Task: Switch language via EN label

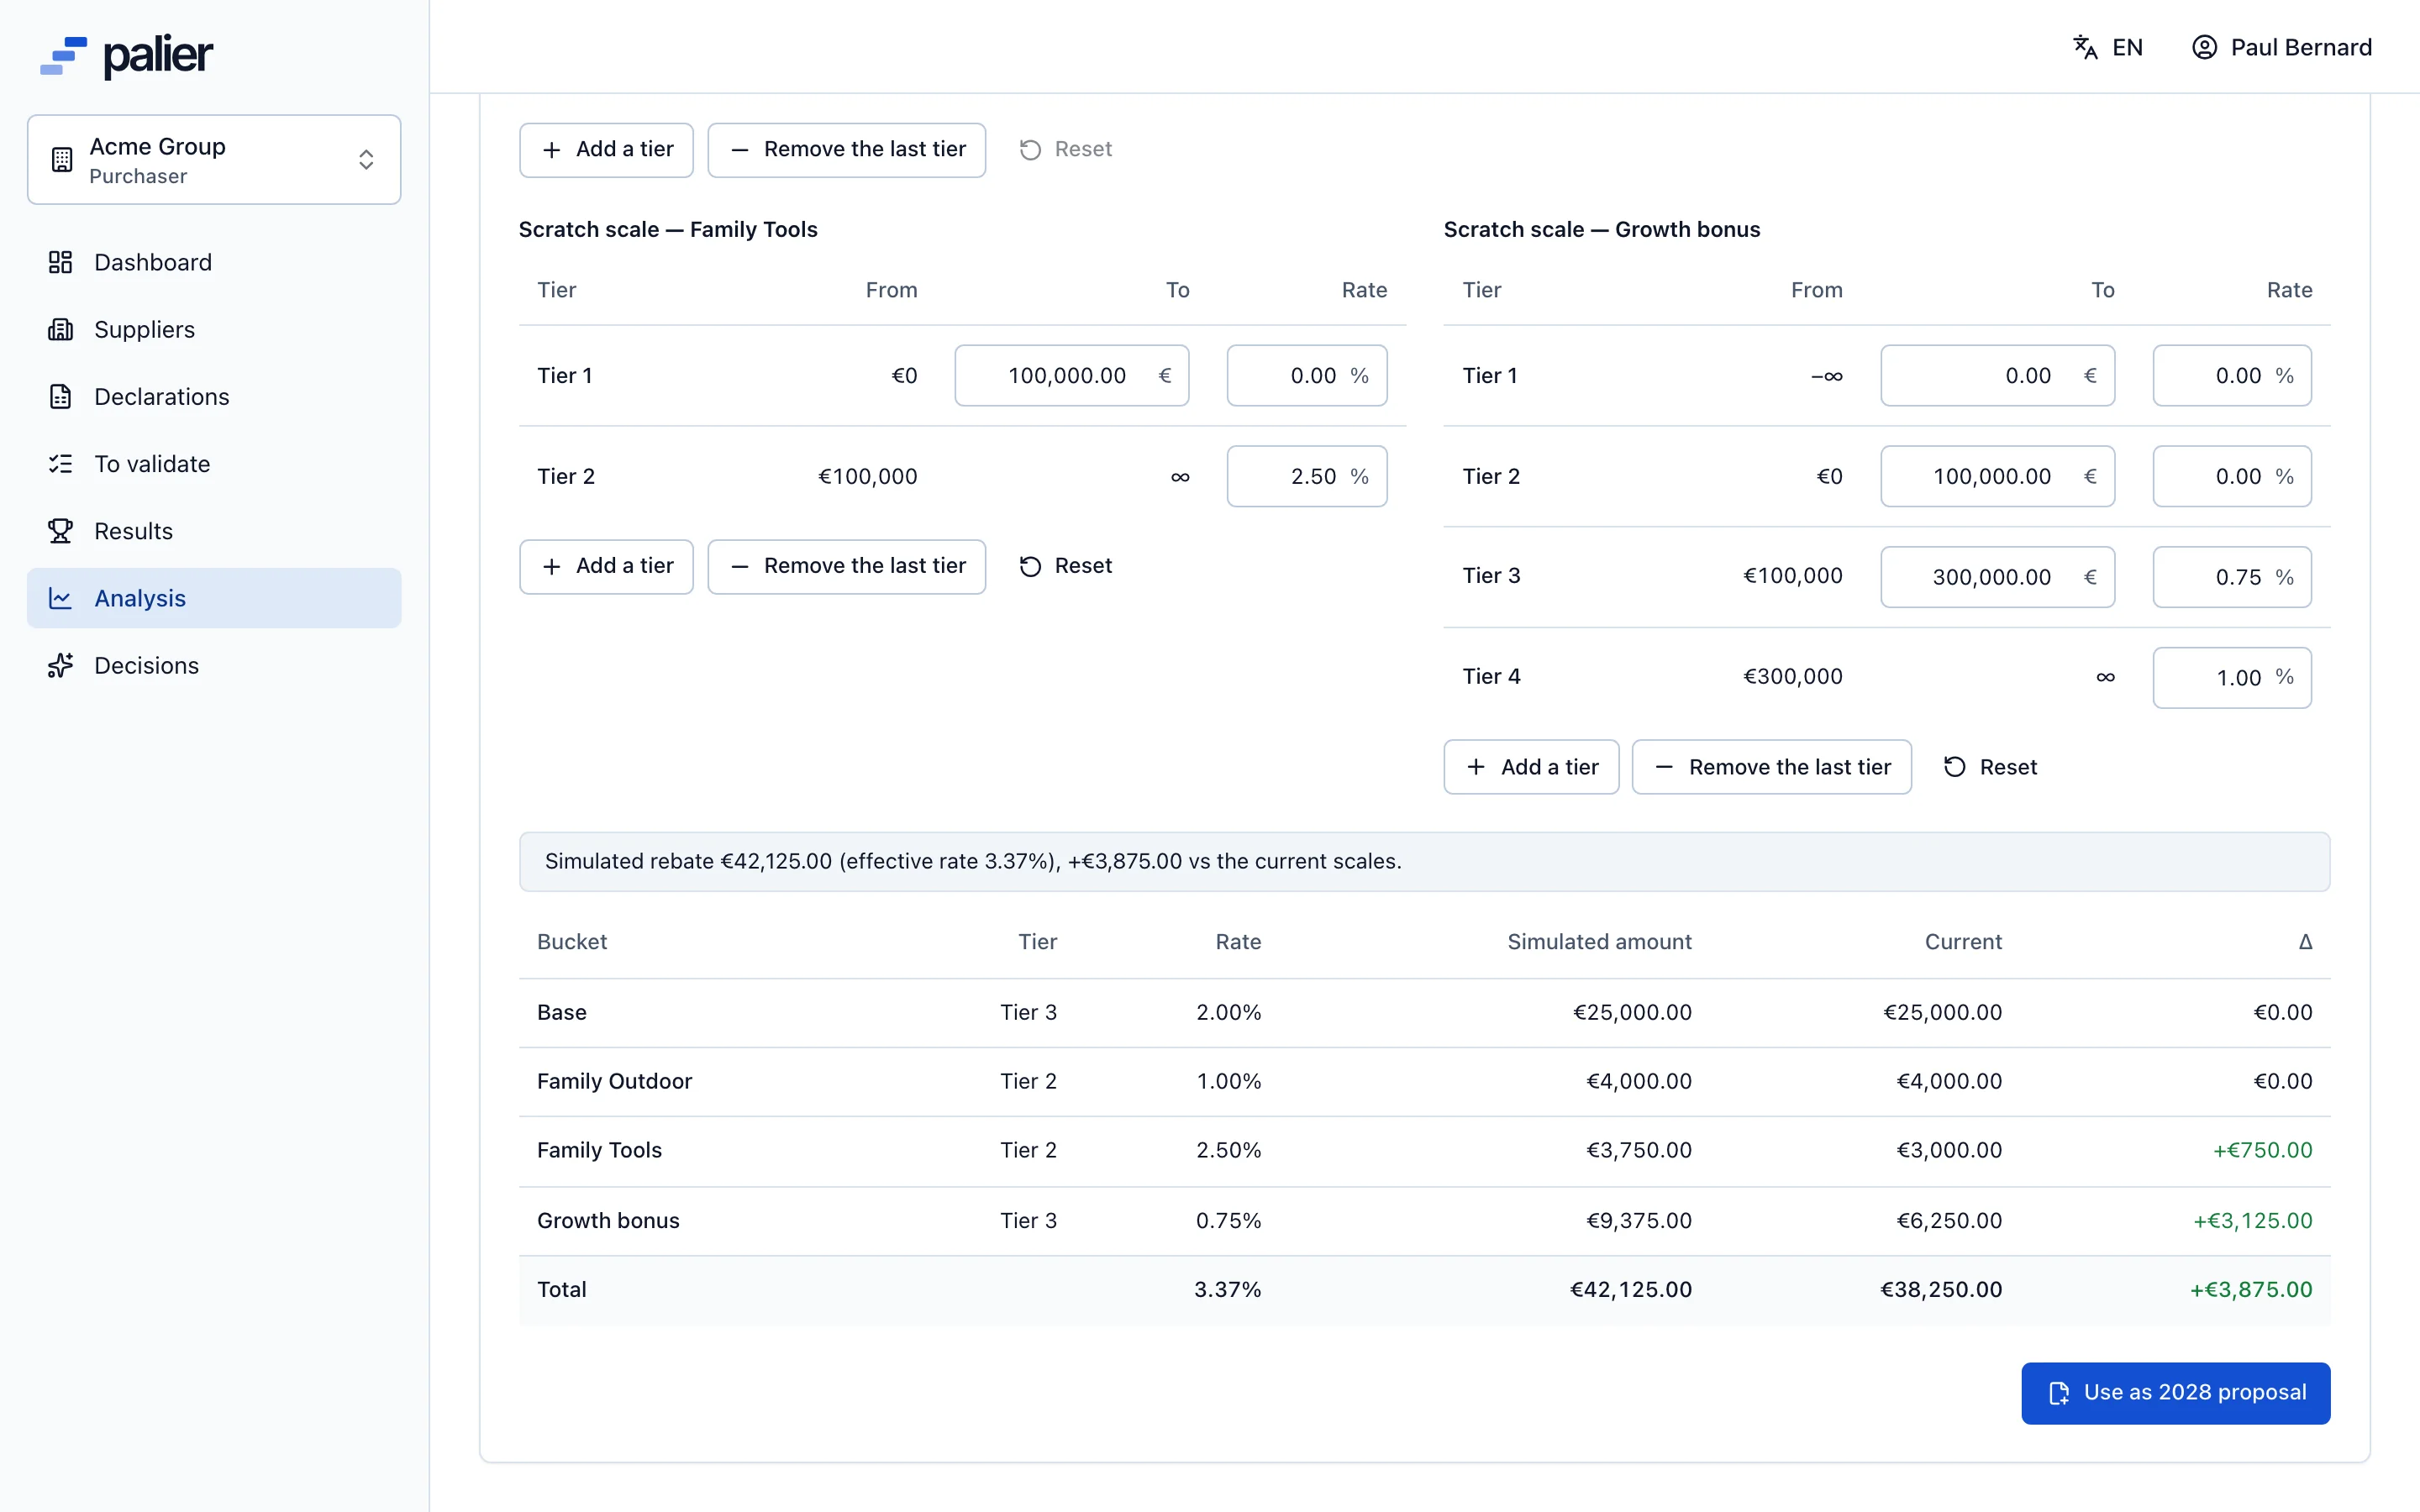Action: click(x=2127, y=47)
